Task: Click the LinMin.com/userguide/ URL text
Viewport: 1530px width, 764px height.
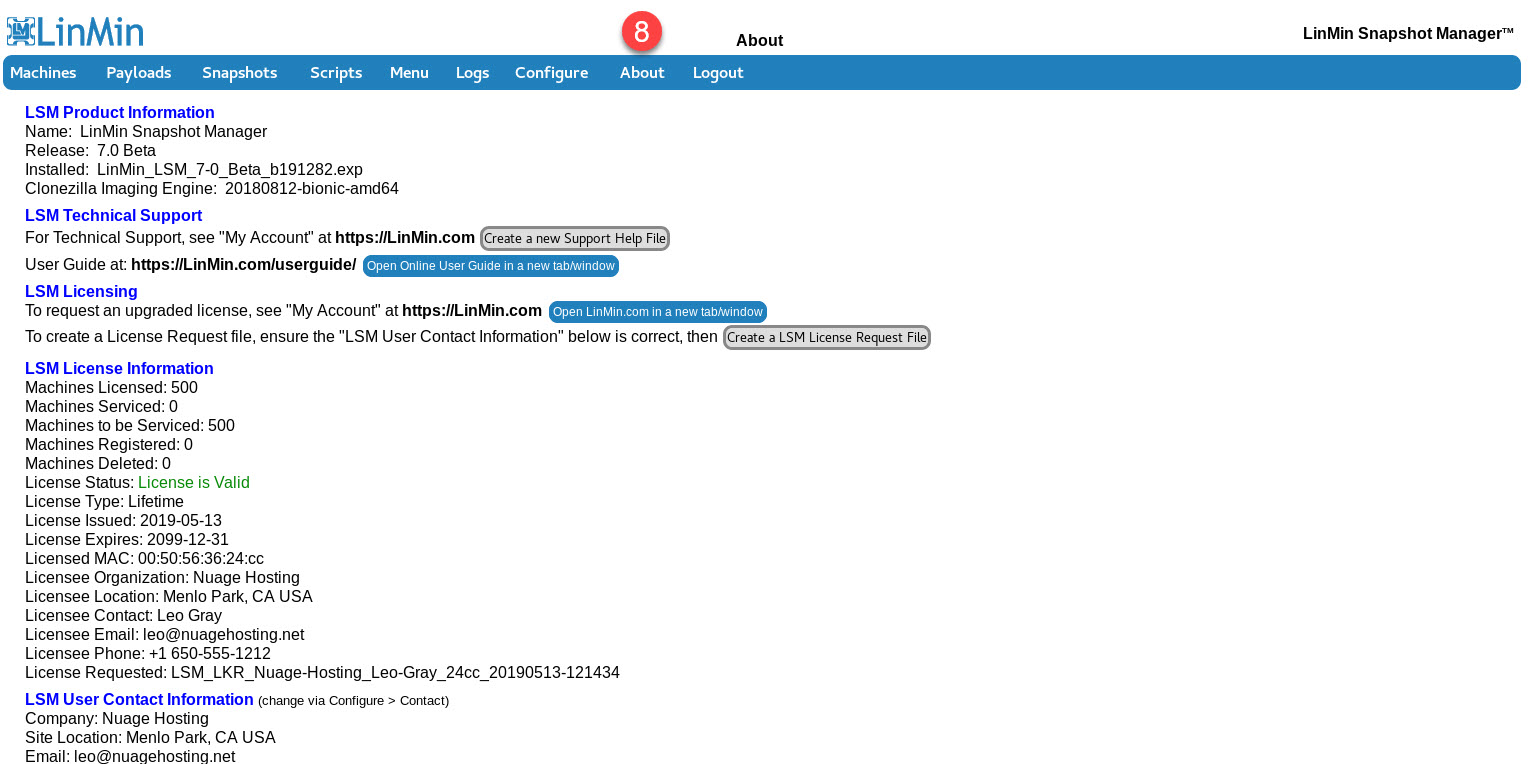Action: (243, 265)
